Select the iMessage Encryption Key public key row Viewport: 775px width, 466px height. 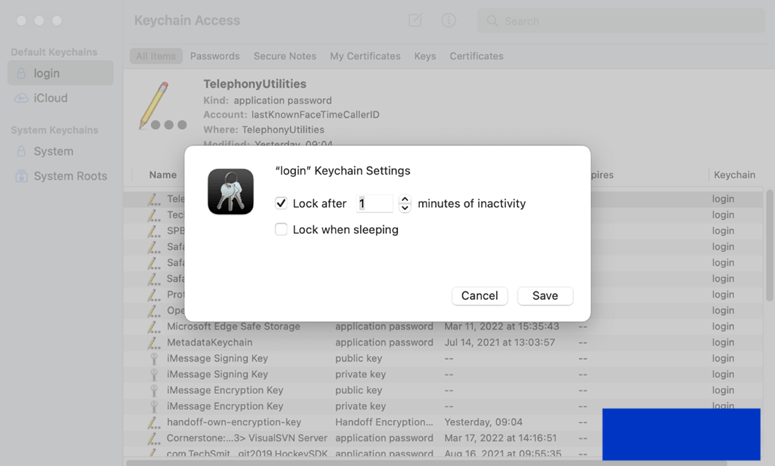tap(443, 390)
